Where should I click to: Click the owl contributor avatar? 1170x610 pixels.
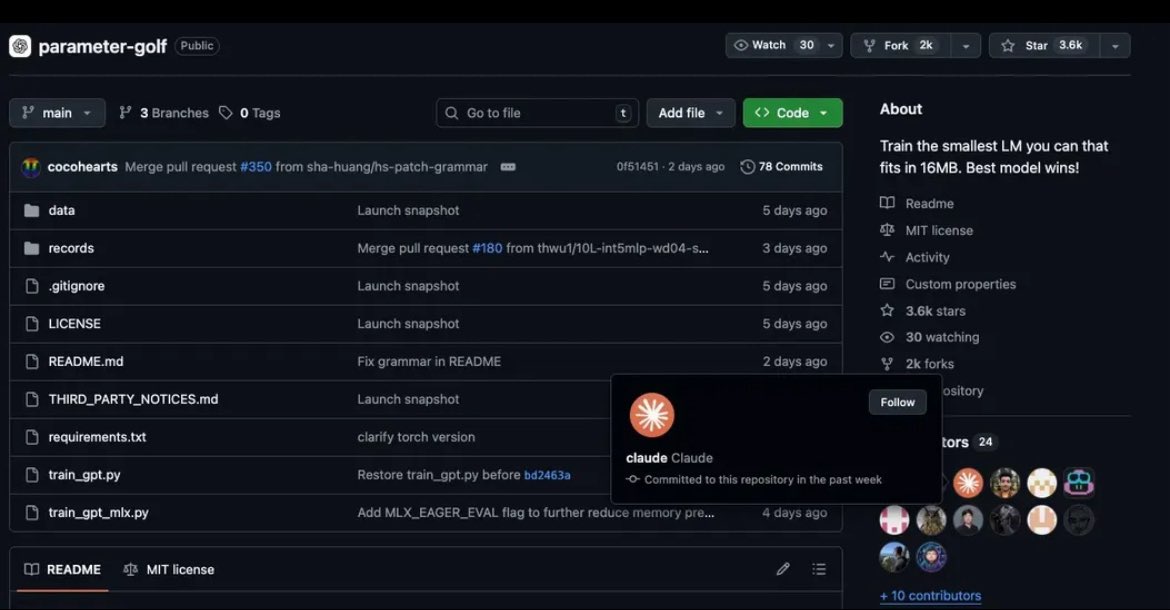[931, 520]
